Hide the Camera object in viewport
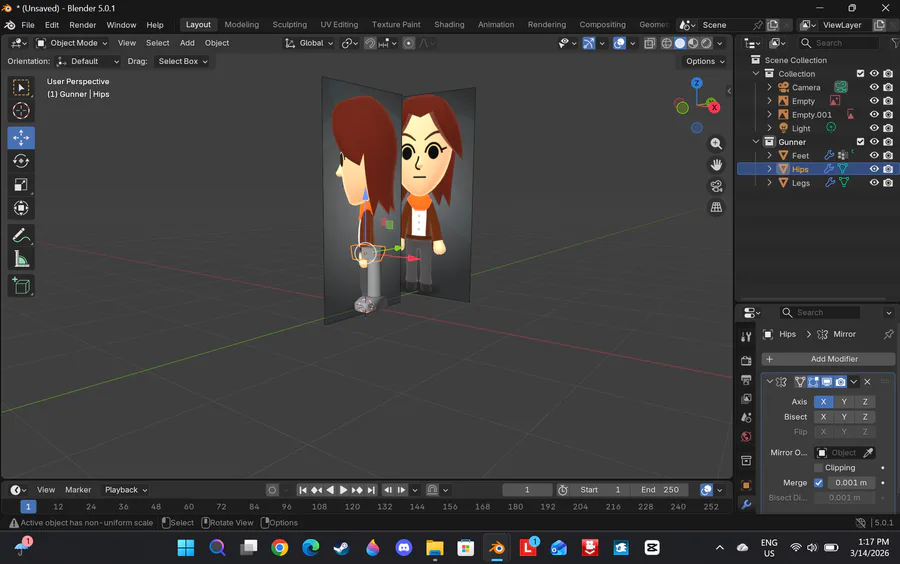 874,87
